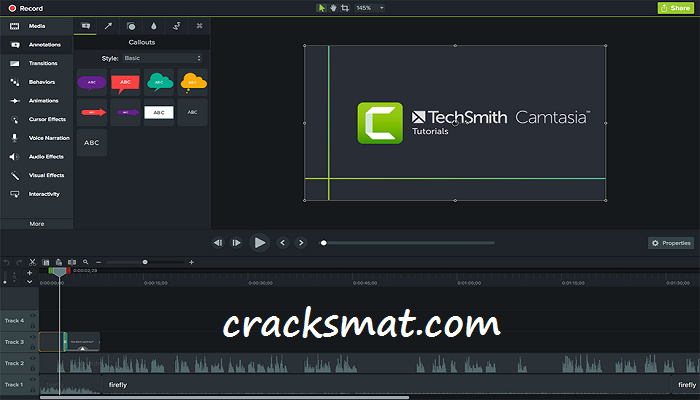Click the Redo arrow icon
The height and width of the screenshot is (400, 700).
coord(19,262)
